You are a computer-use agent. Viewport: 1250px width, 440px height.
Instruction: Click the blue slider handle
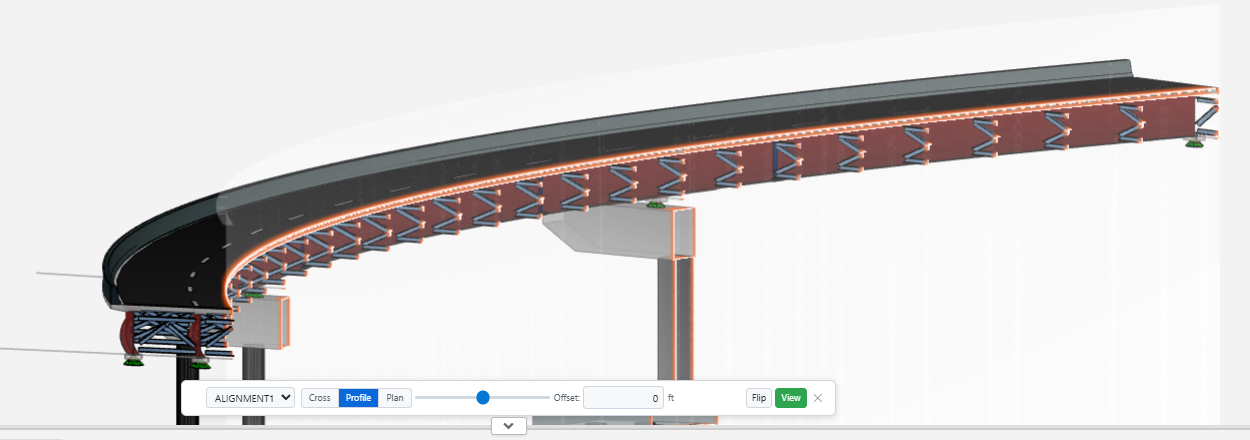point(483,398)
